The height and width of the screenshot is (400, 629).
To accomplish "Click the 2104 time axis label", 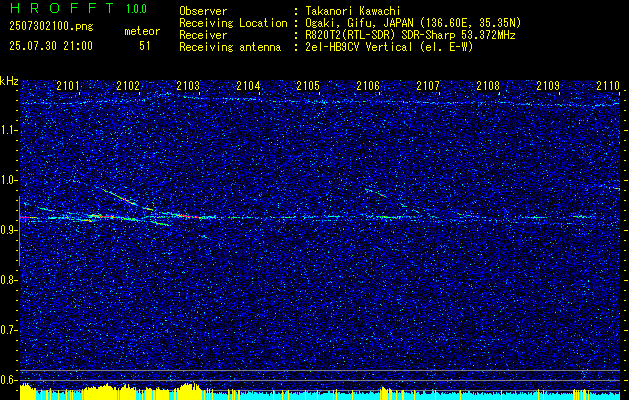I will click(x=248, y=85).
